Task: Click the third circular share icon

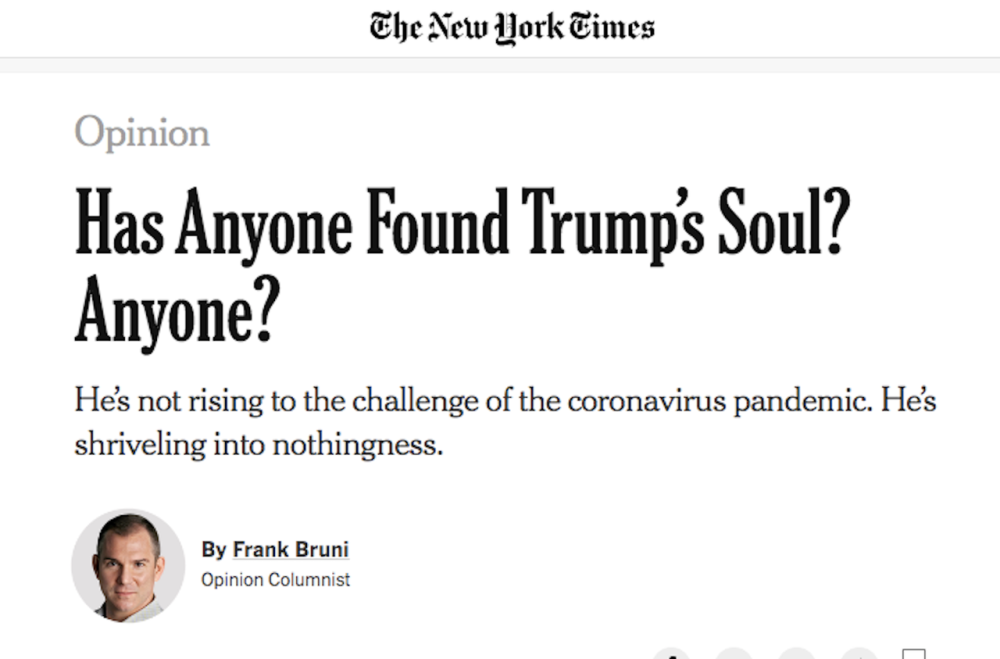Action: point(797,653)
